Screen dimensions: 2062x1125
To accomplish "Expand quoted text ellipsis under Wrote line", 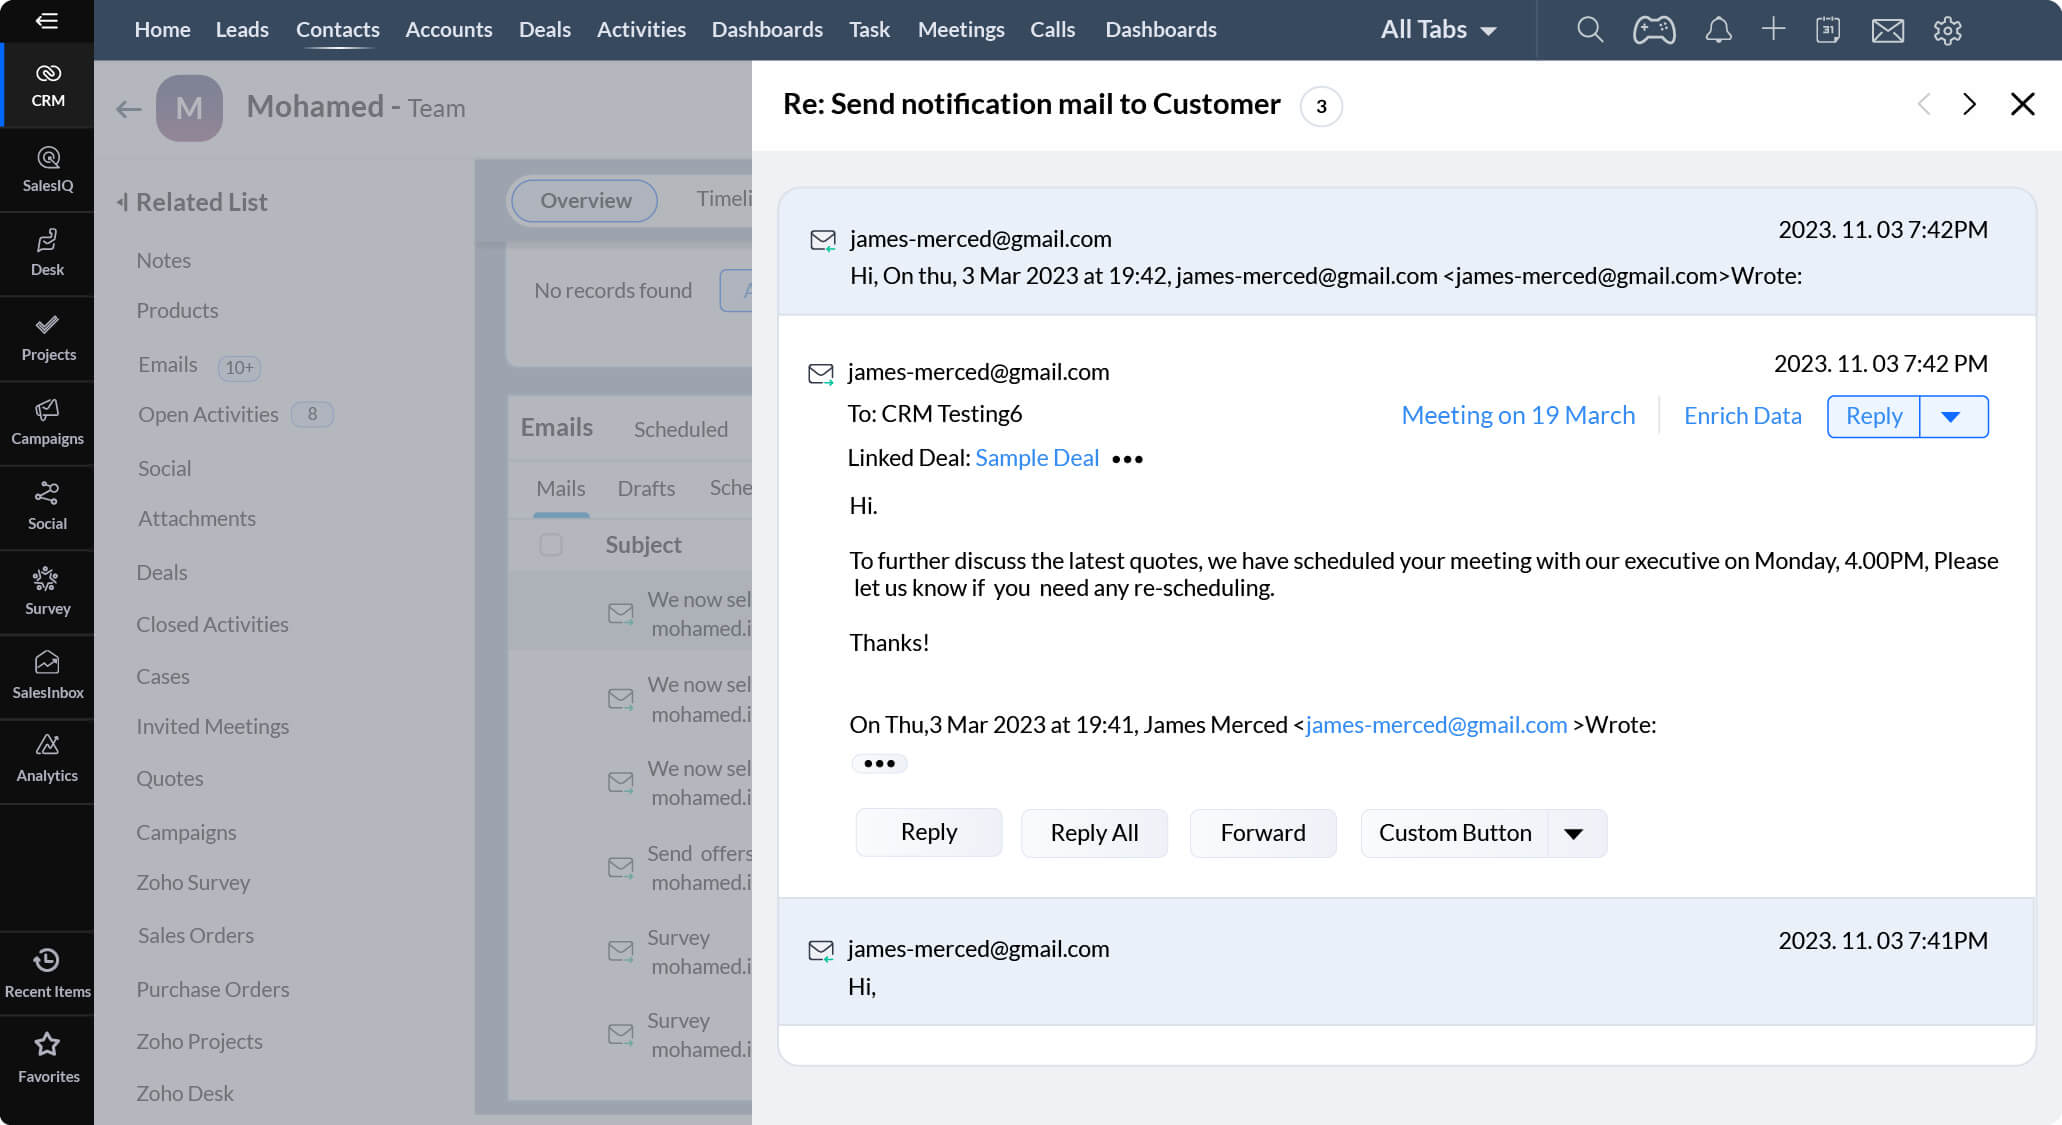I will pos(879,764).
